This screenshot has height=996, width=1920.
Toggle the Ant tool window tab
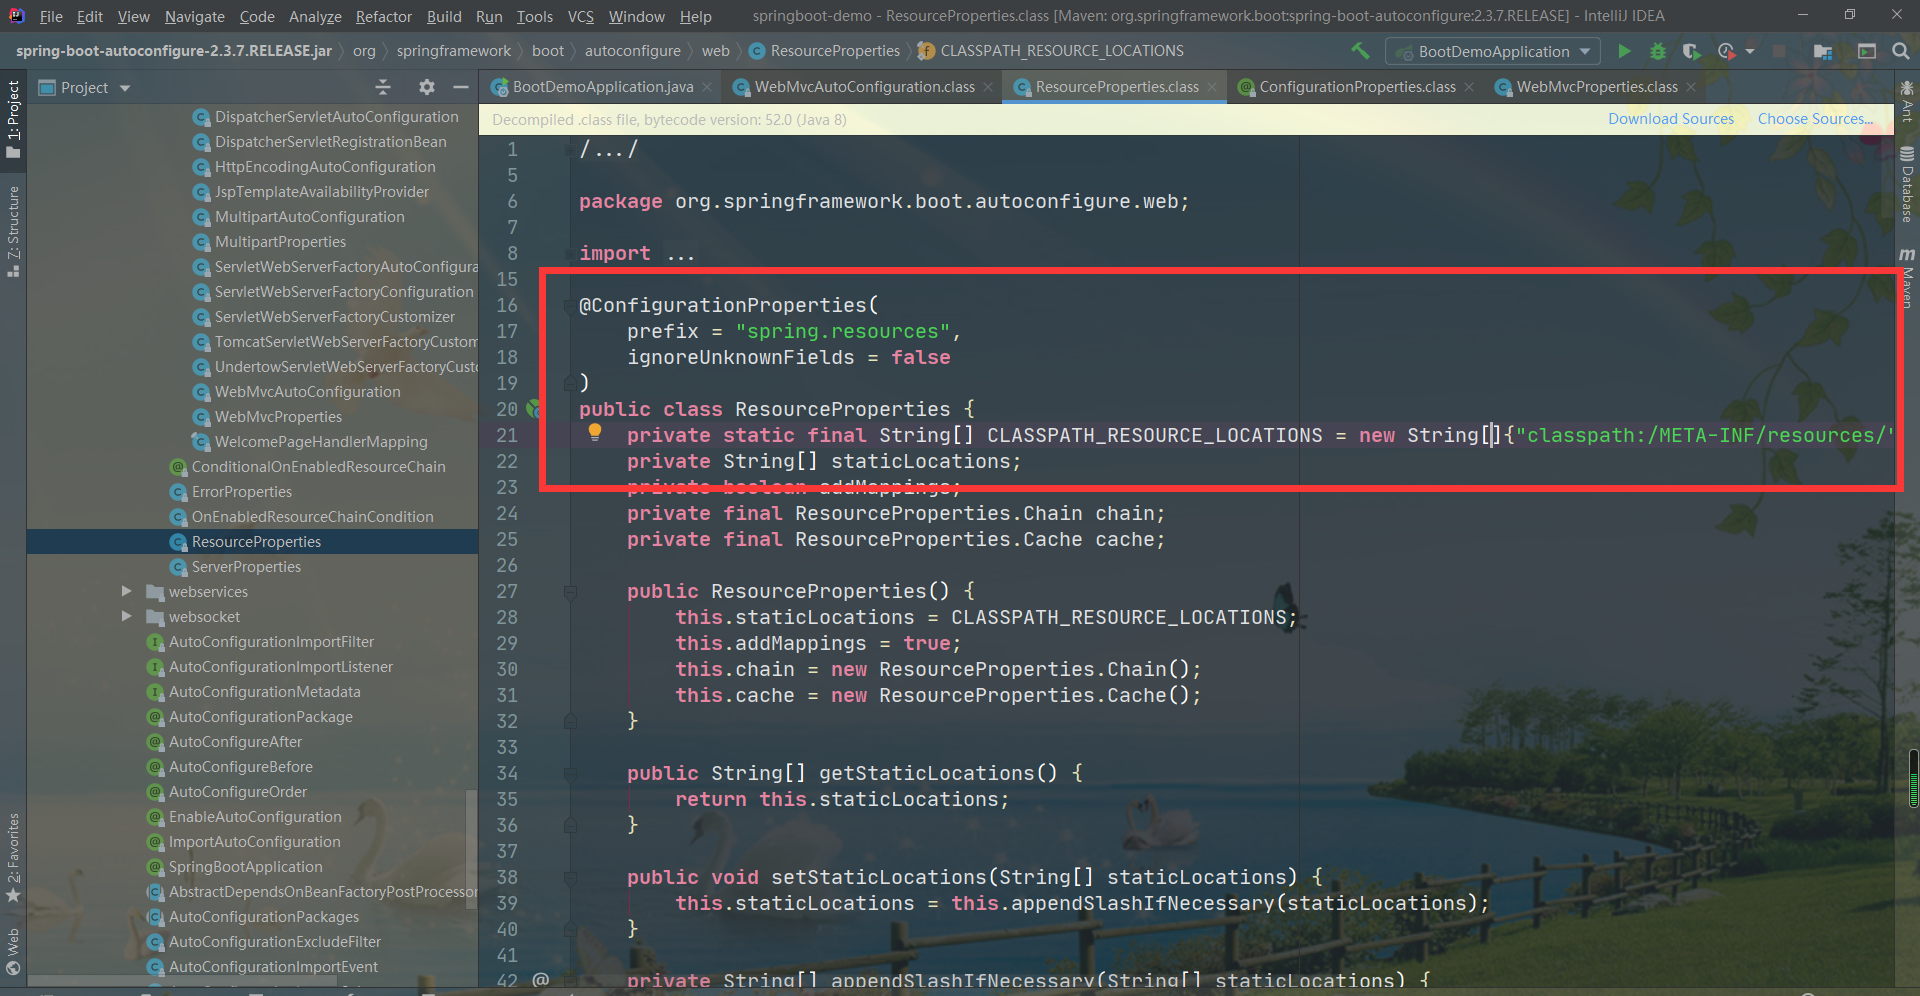(1907, 101)
